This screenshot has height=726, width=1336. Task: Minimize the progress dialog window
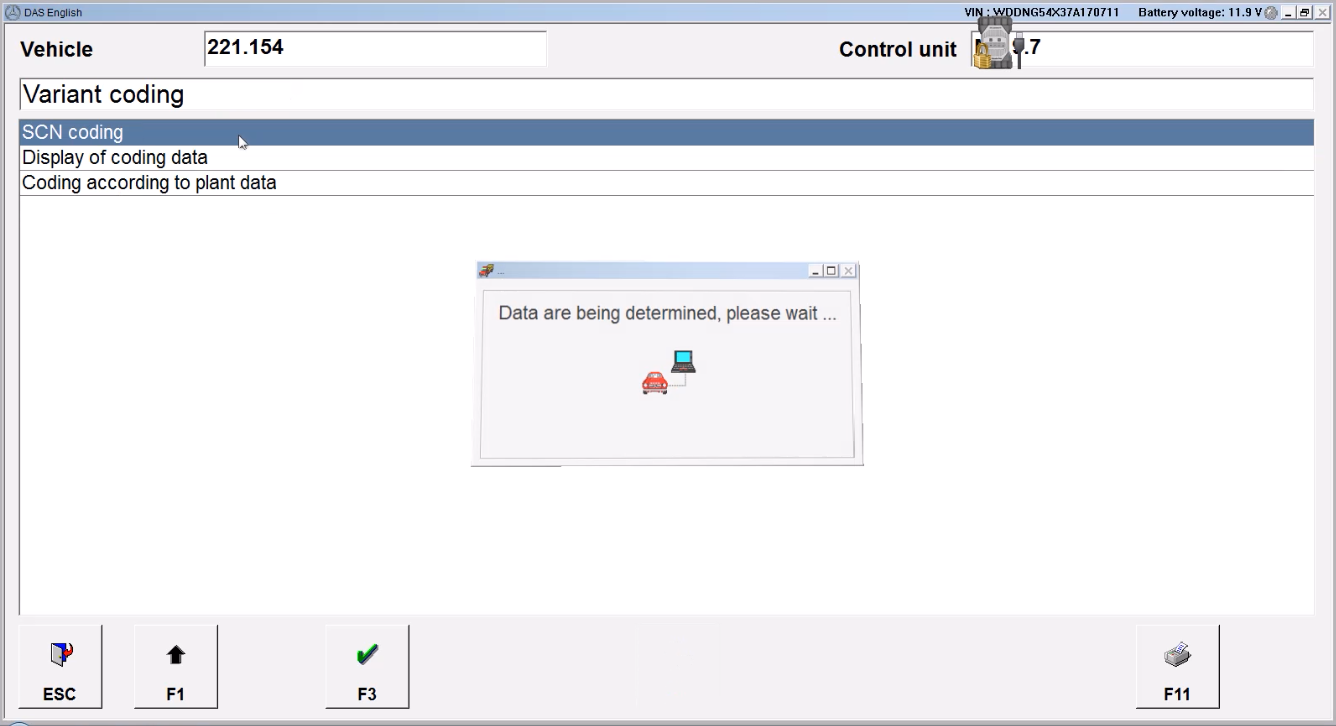[x=816, y=271]
